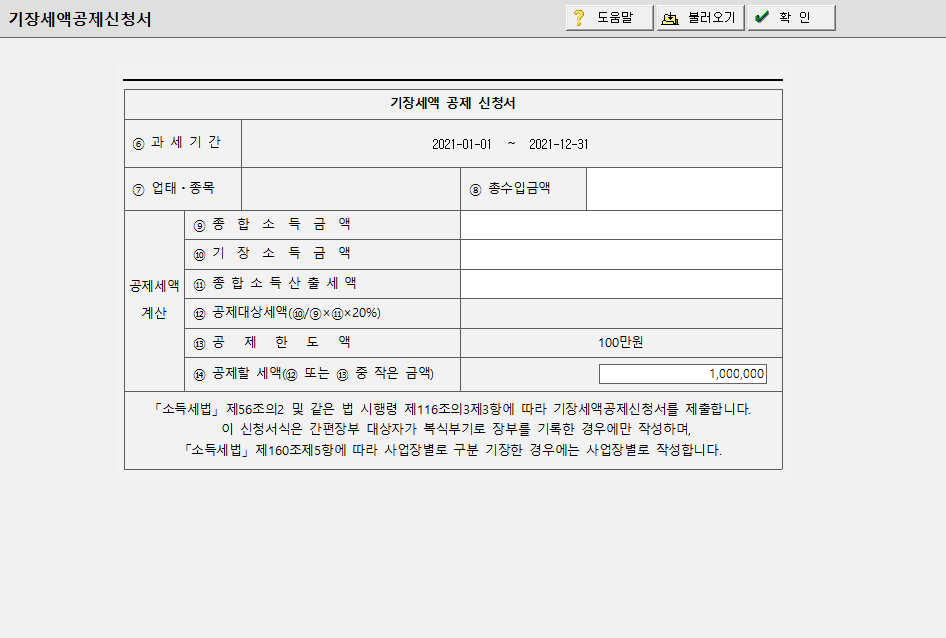Select the 업태·종목 value cell

coord(351,189)
